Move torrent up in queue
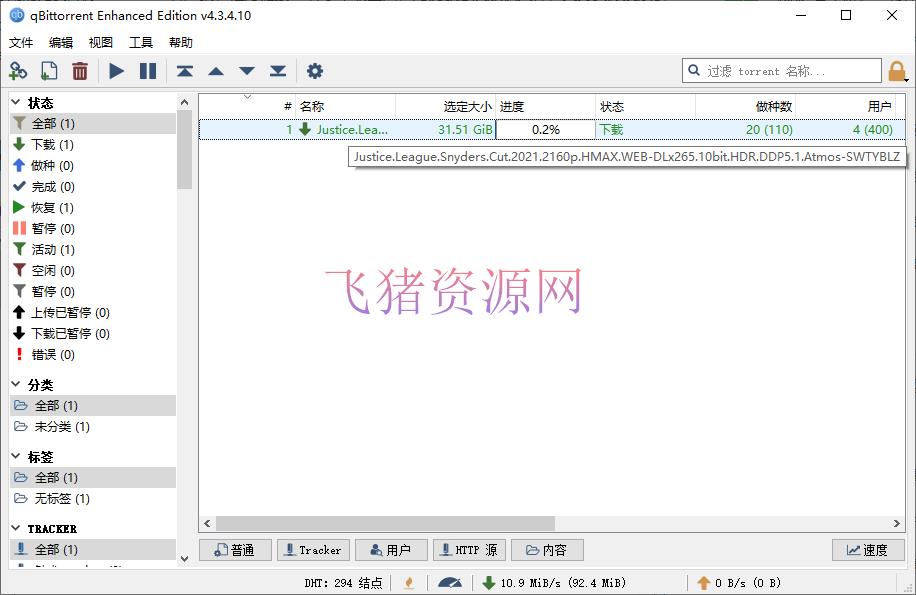916x595 pixels. click(x=216, y=71)
